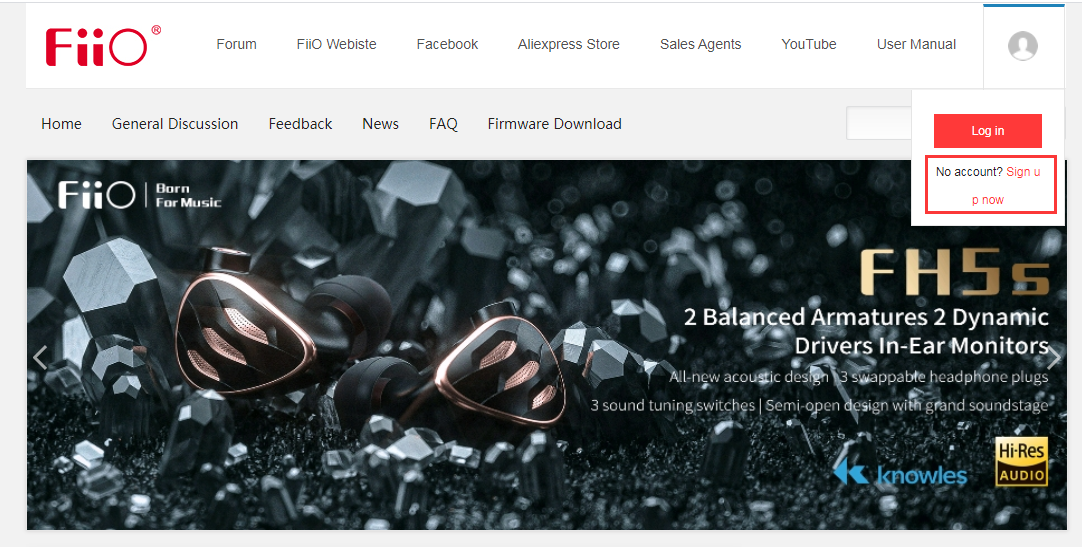Open the Forum link in top navigation

(x=236, y=45)
